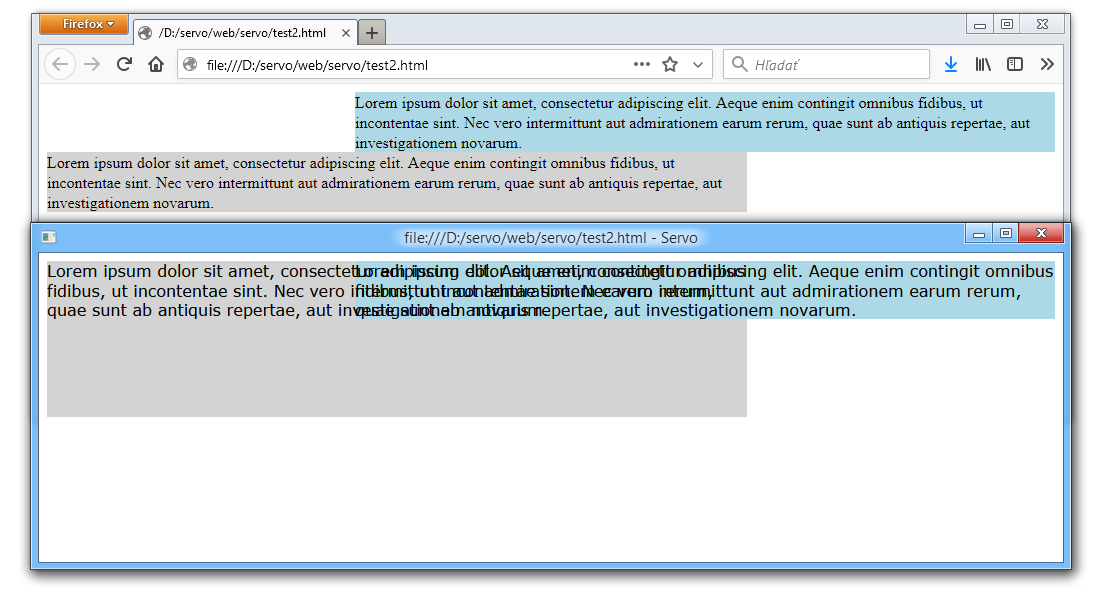This screenshot has height=598, width=1098.
Task: Click the gray Lorem ipsum paragraph in Firefox
Action: coord(396,183)
